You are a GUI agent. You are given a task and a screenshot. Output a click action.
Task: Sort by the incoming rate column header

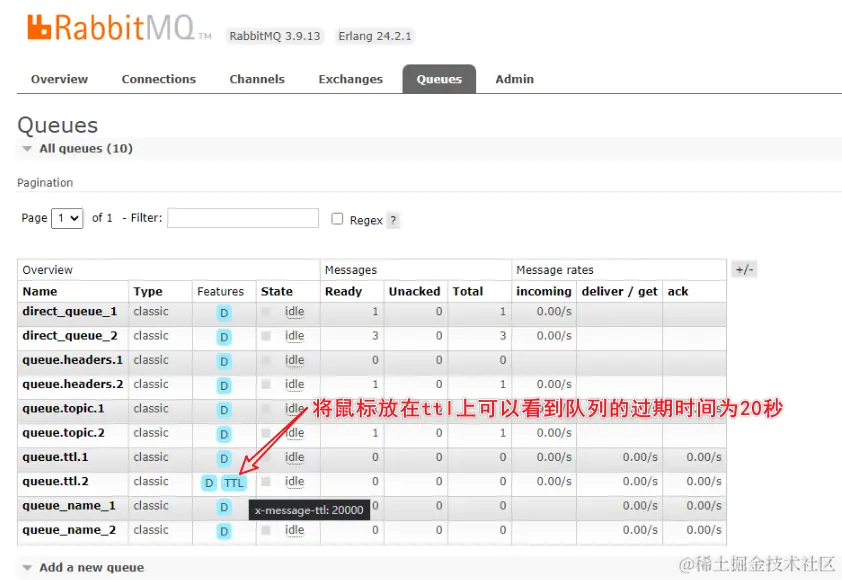[543, 291]
